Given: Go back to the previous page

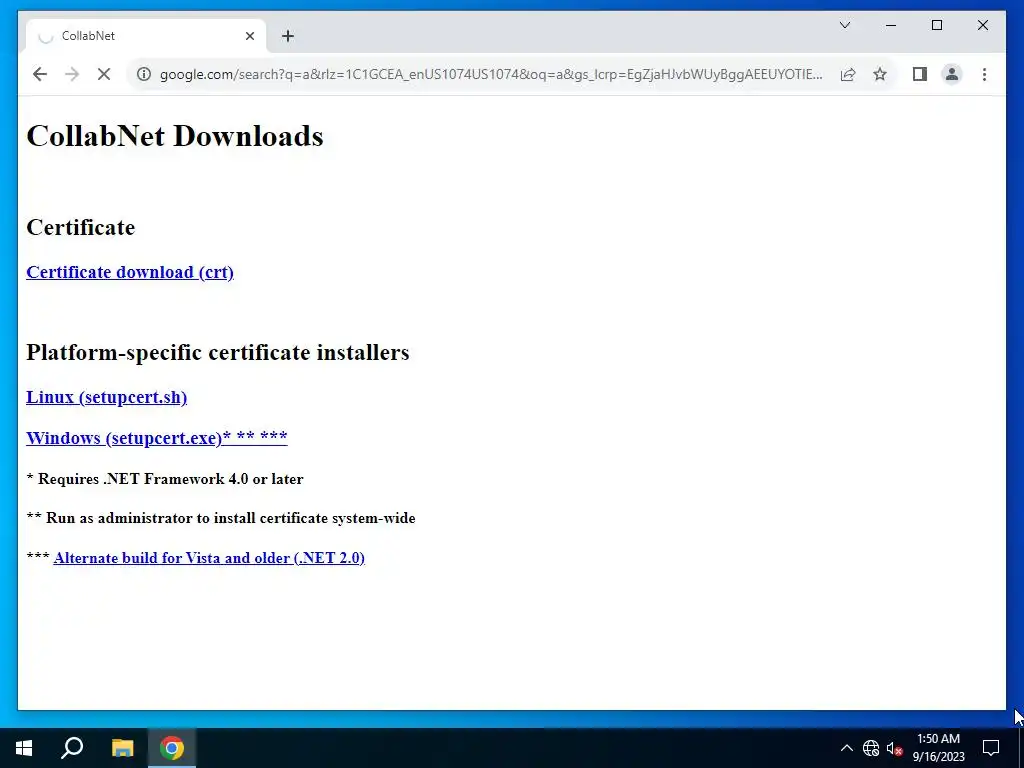Looking at the screenshot, I should tap(40, 74).
